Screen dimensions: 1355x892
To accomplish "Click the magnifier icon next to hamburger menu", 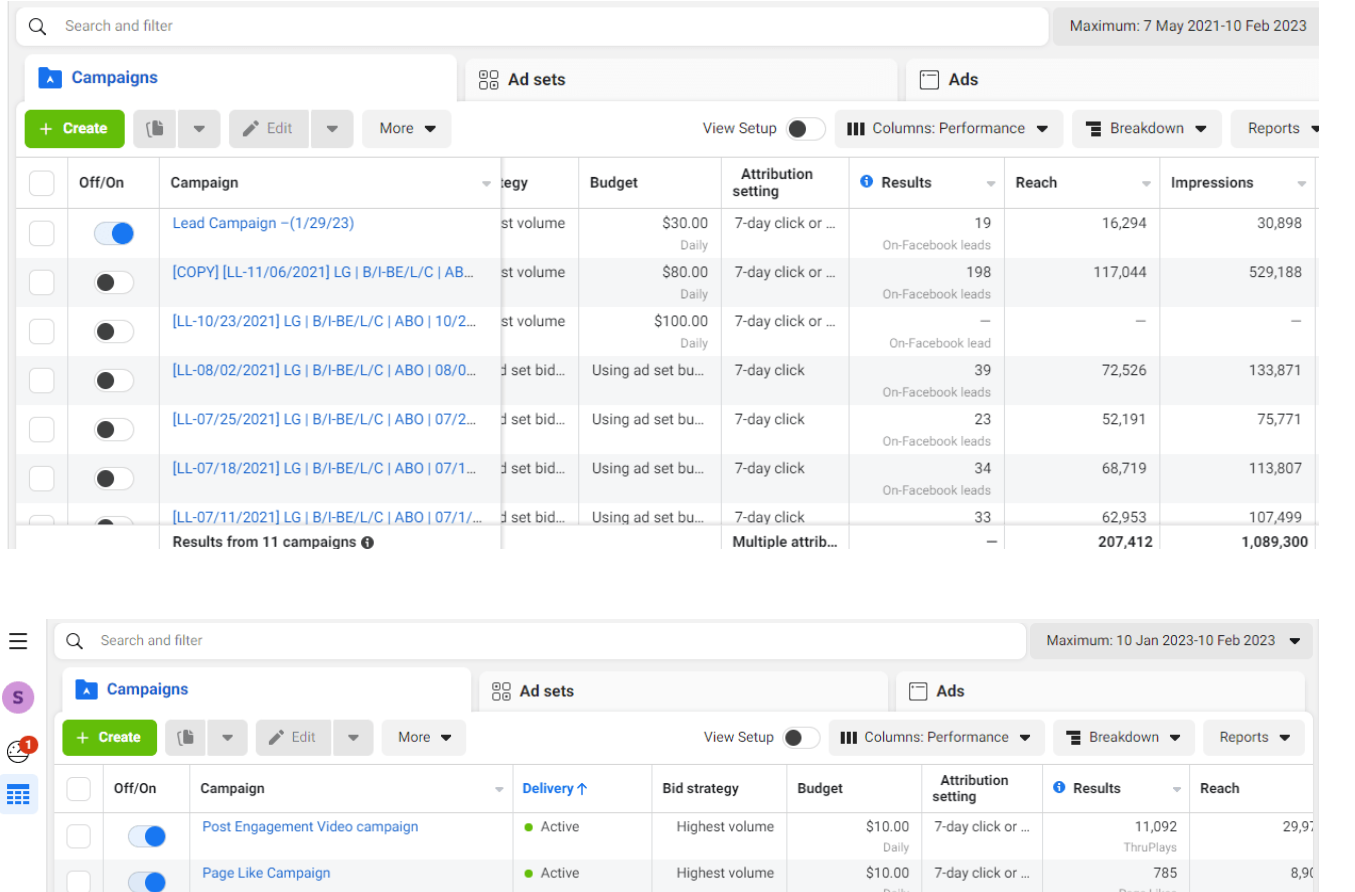I will point(74,641).
